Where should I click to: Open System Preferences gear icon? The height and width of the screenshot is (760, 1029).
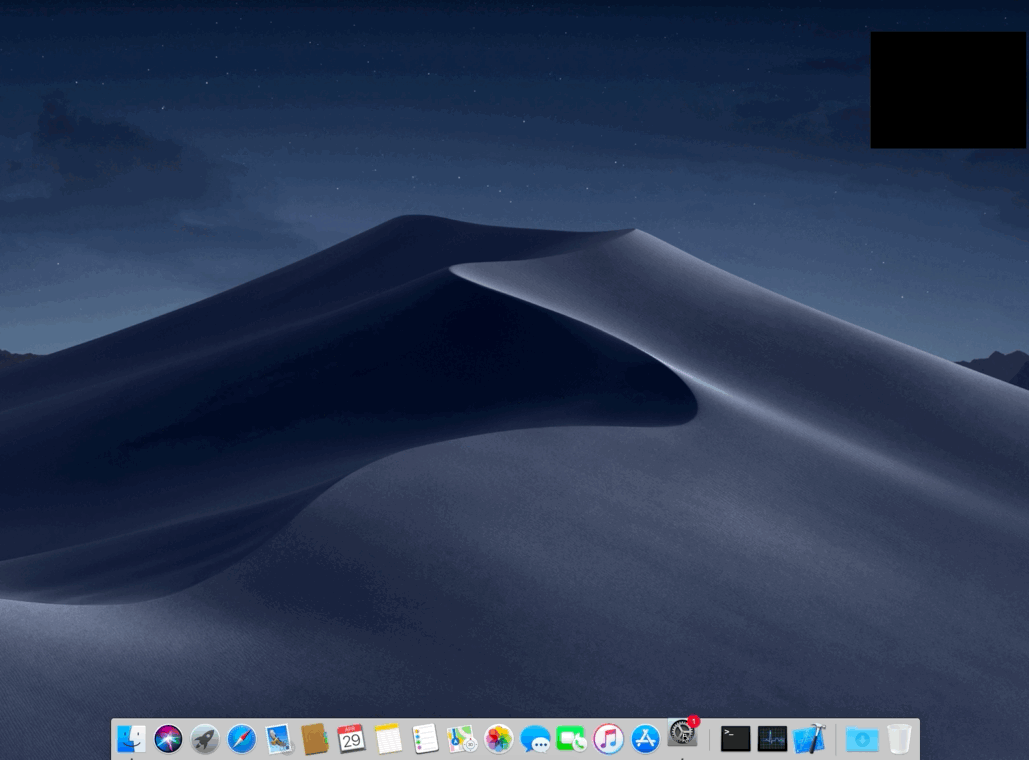pos(682,733)
